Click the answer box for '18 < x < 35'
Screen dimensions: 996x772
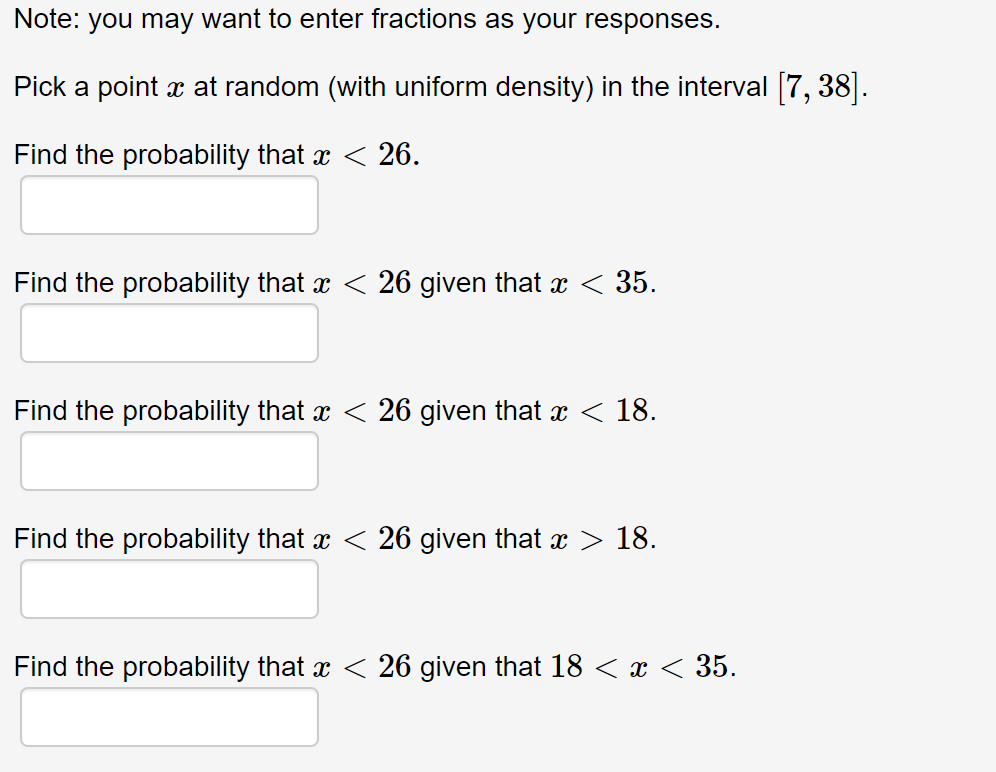(168, 717)
